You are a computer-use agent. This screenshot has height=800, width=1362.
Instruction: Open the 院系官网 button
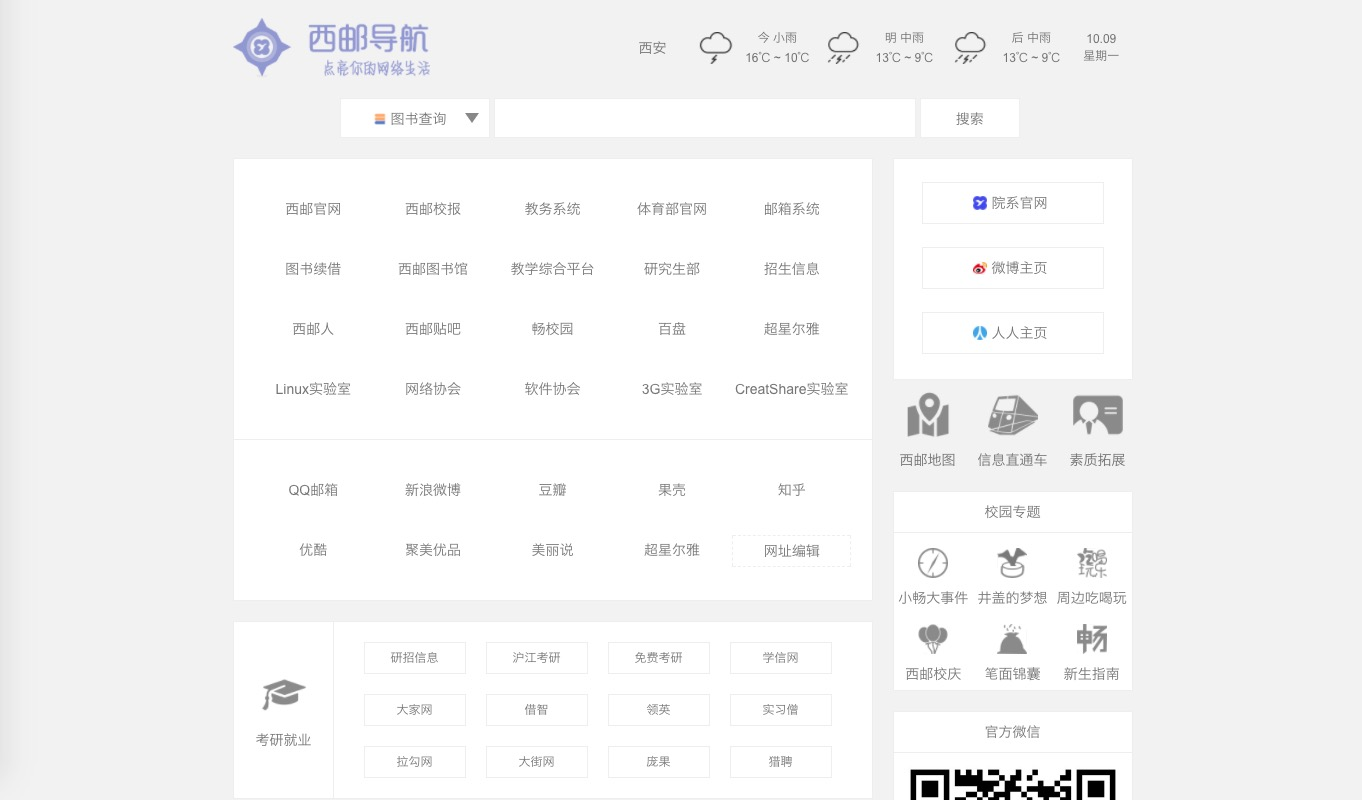1012,203
